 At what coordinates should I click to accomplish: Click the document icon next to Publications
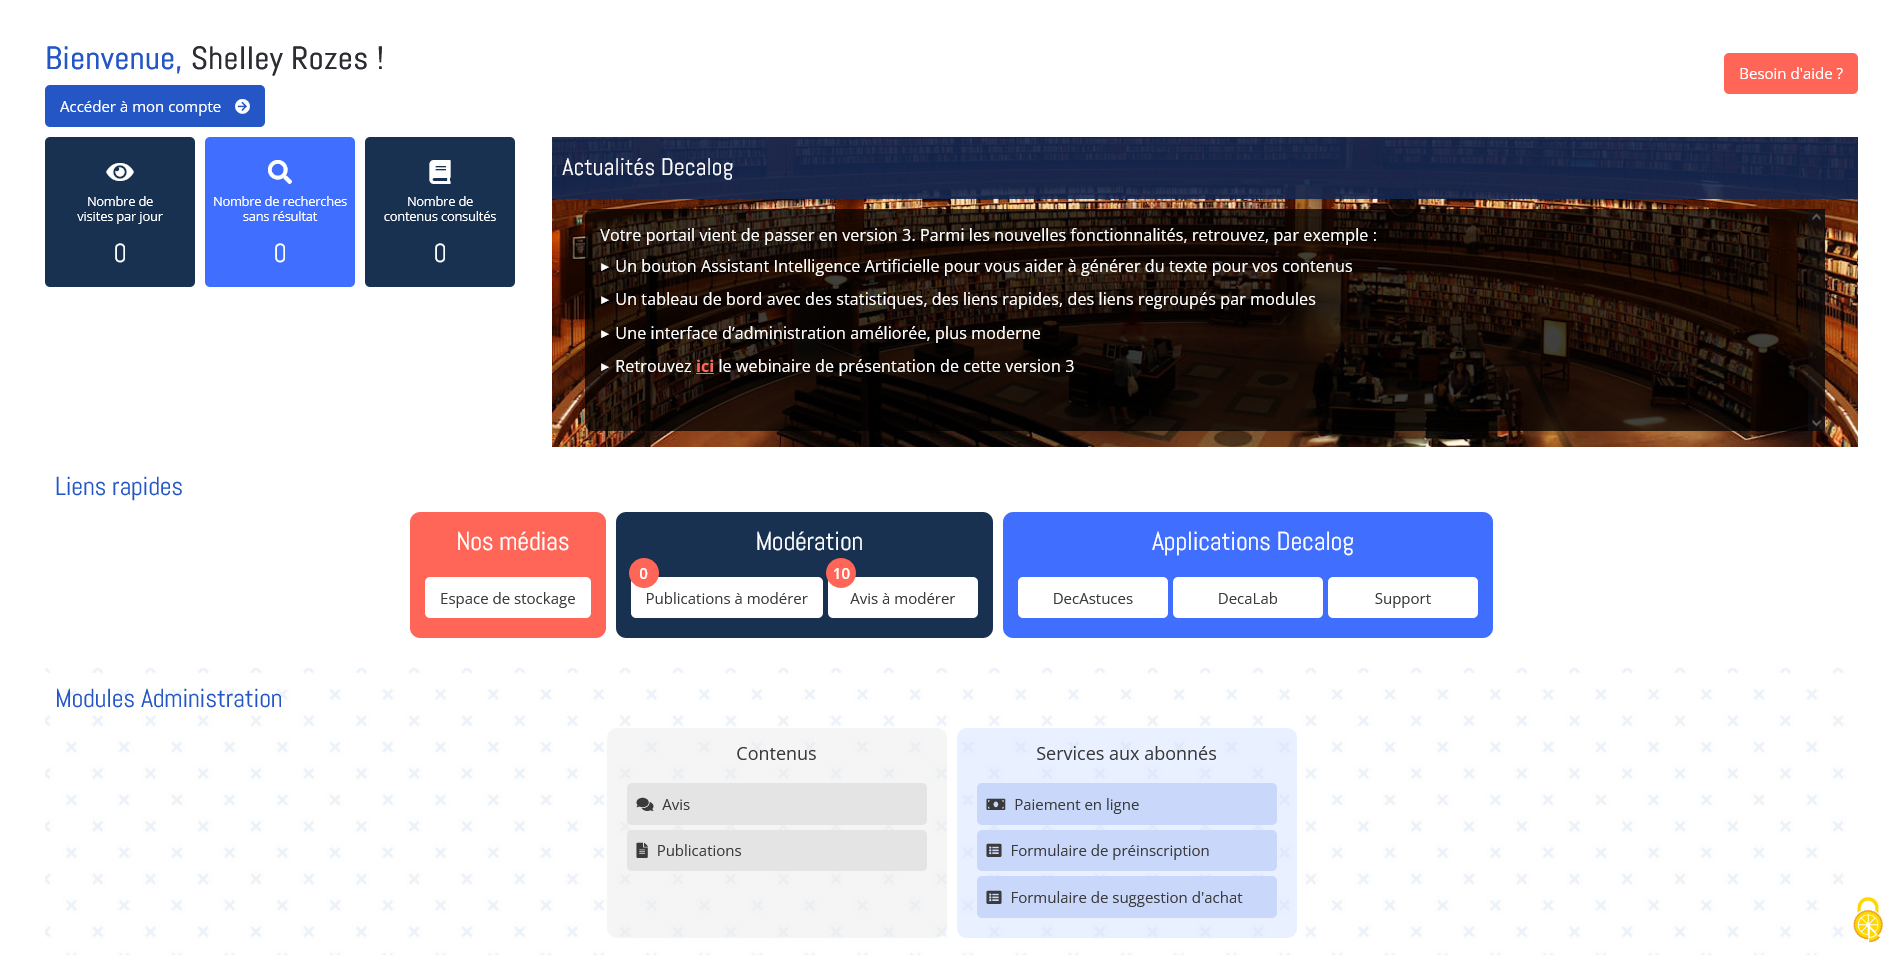coord(642,851)
